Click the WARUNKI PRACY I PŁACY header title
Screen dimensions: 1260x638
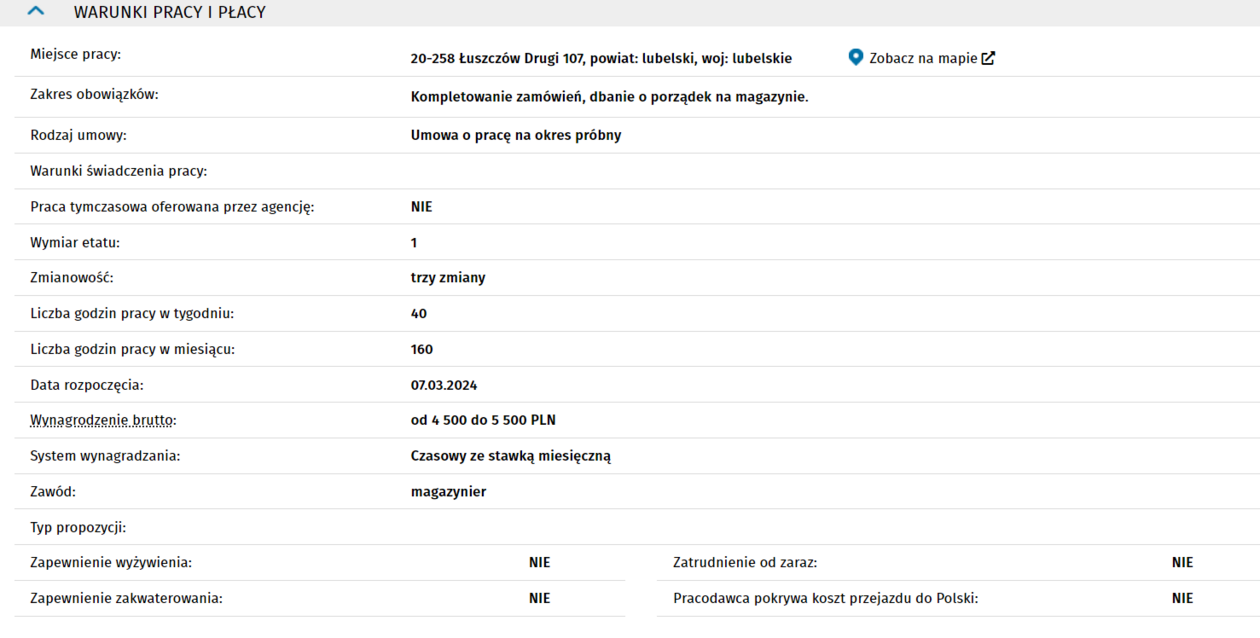[x=169, y=13]
